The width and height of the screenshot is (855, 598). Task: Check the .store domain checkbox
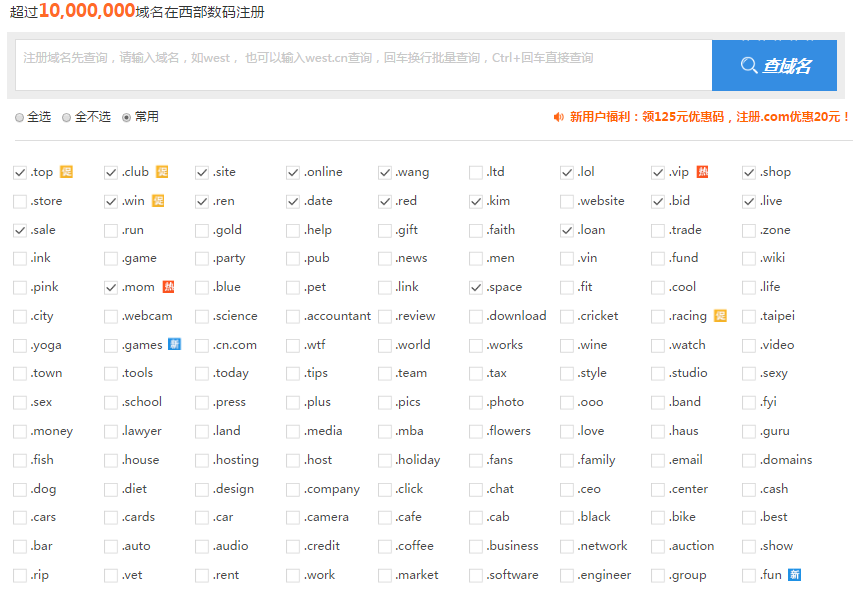pyautogui.click(x=20, y=202)
